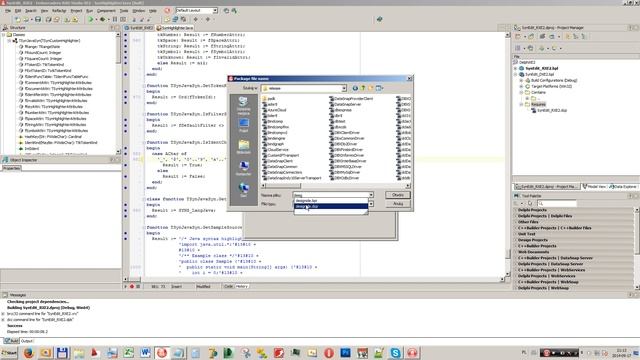This screenshot has width=640, height=360.
Task: Switch to SynHighlighterJava editor tab
Action: 175,28
